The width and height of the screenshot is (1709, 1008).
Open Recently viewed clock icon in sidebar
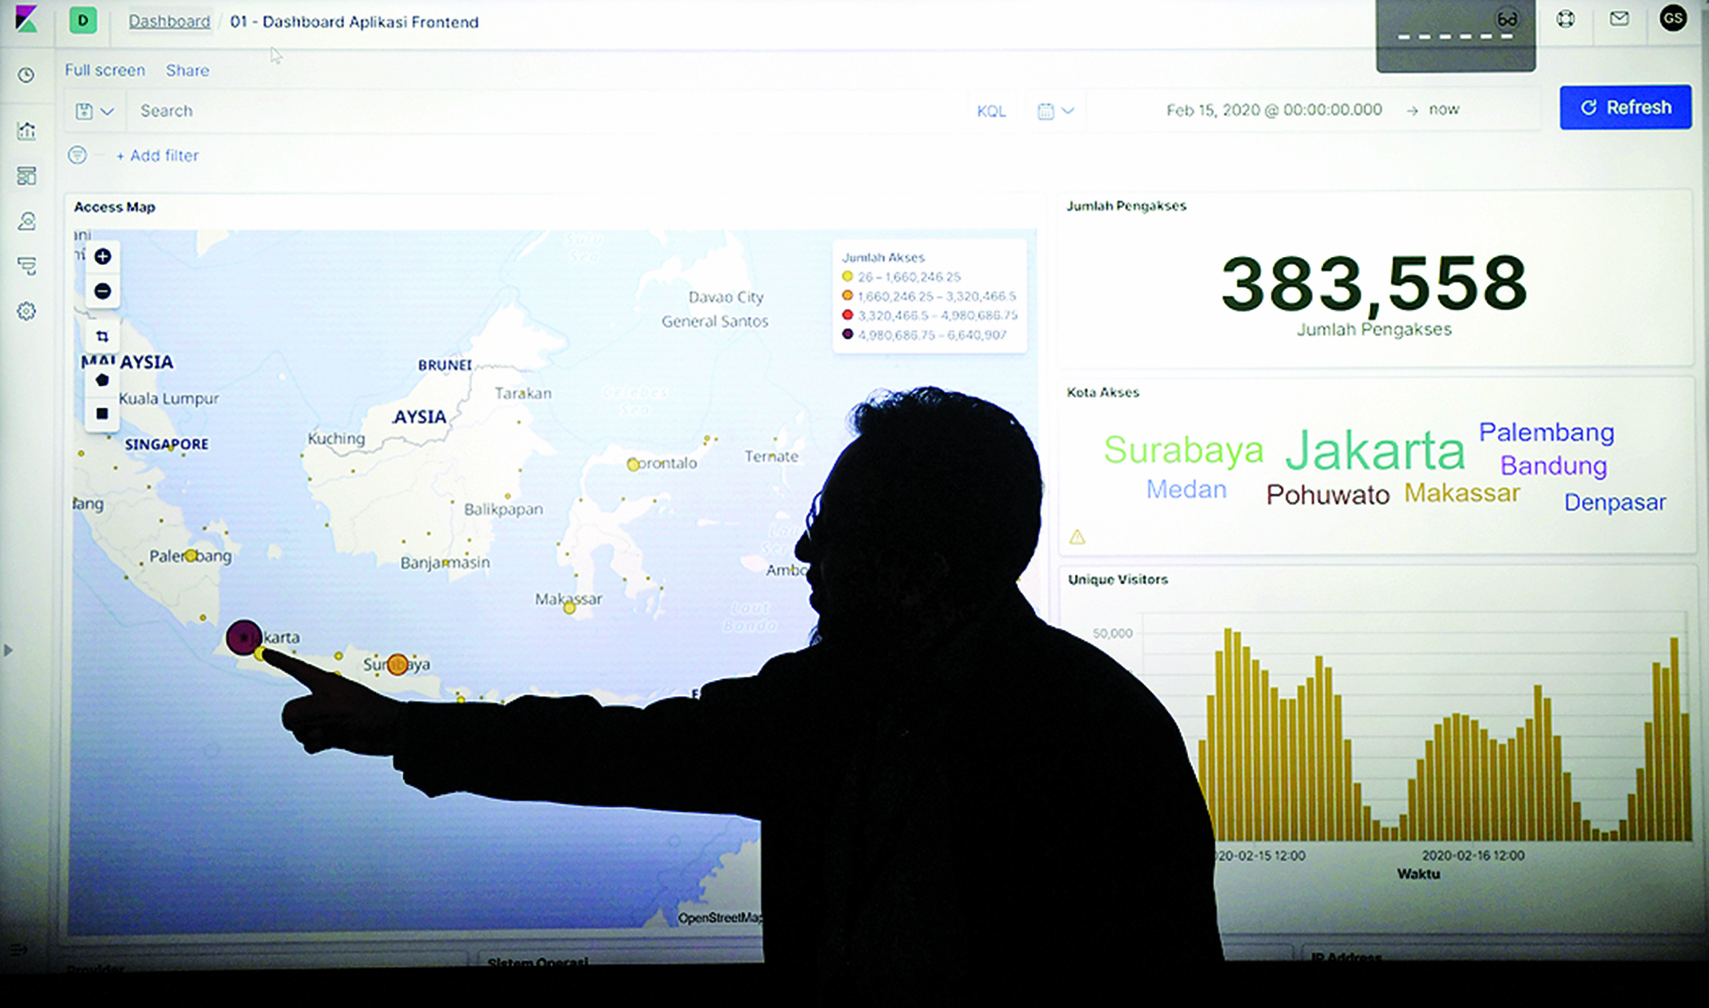[x=27, y=75]
